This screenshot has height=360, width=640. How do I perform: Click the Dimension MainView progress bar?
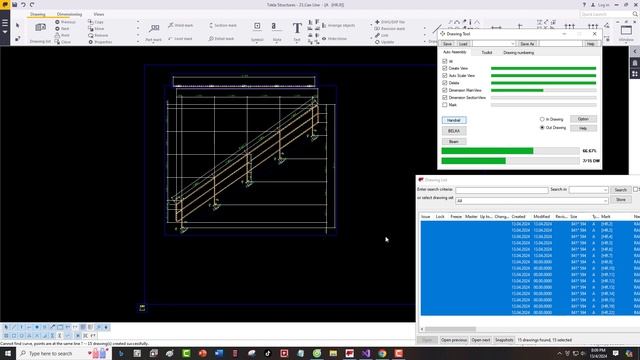tap(543, 90)
